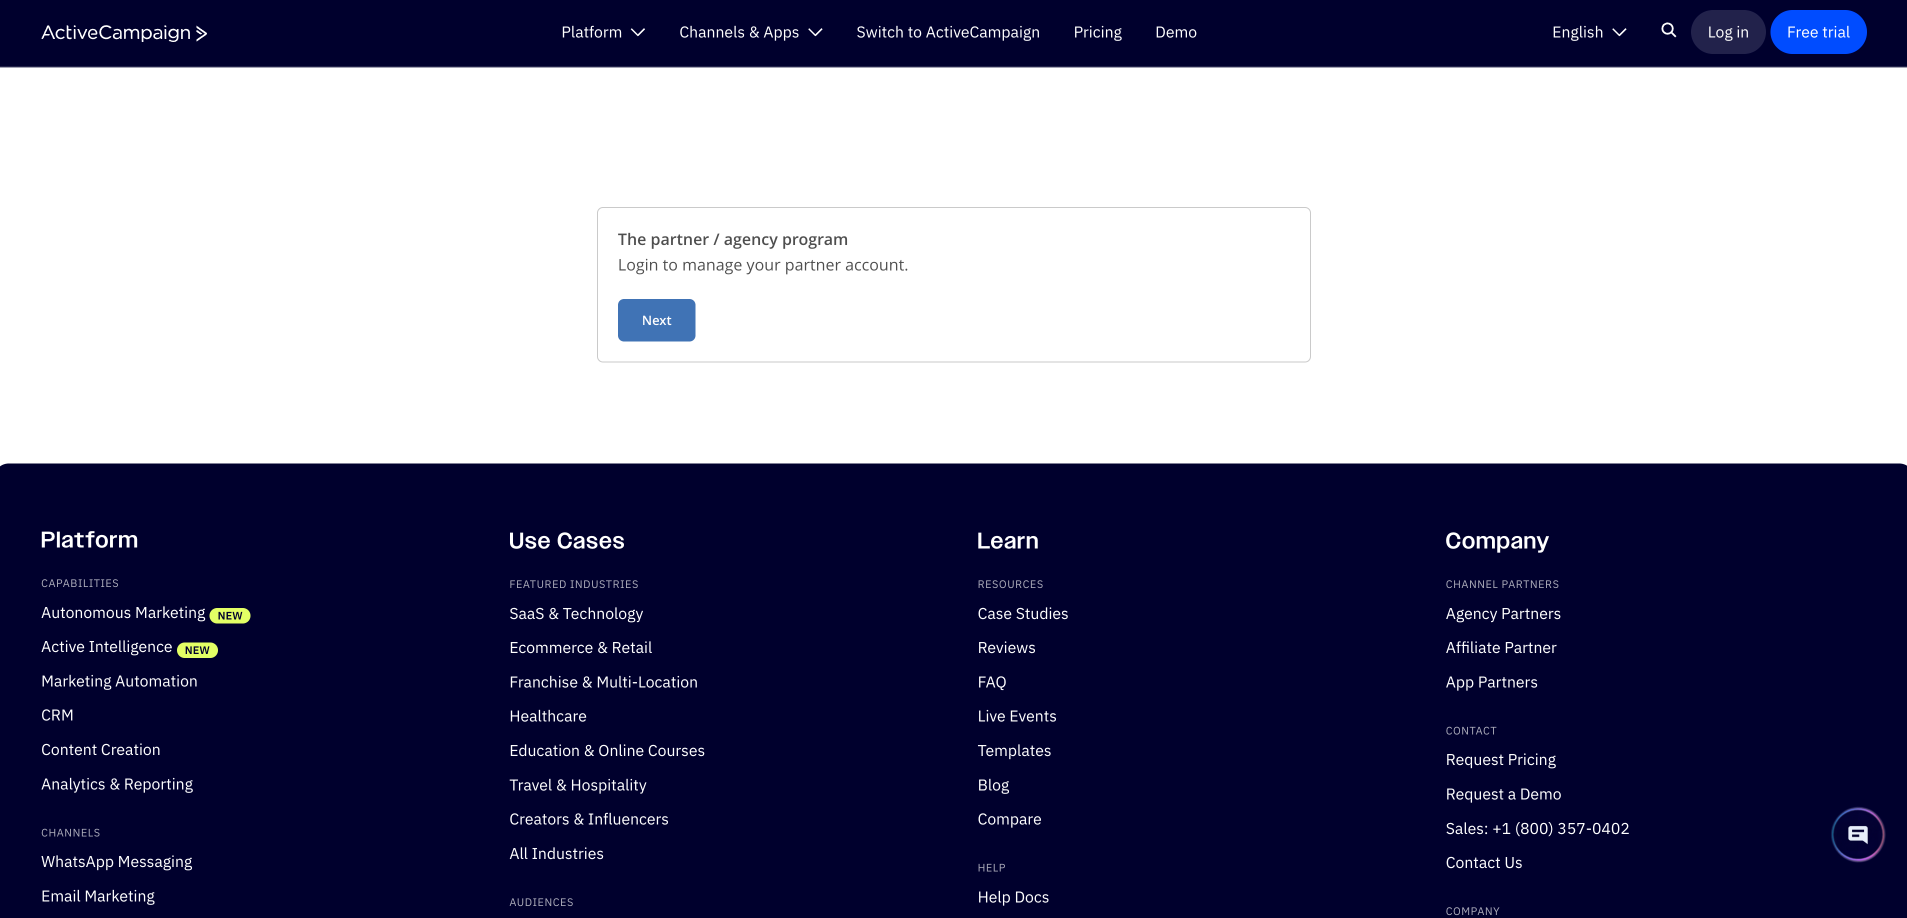Viewport: 1907px width, 918px height.
Task: Start a Free trial
Action: [1818, 32]
